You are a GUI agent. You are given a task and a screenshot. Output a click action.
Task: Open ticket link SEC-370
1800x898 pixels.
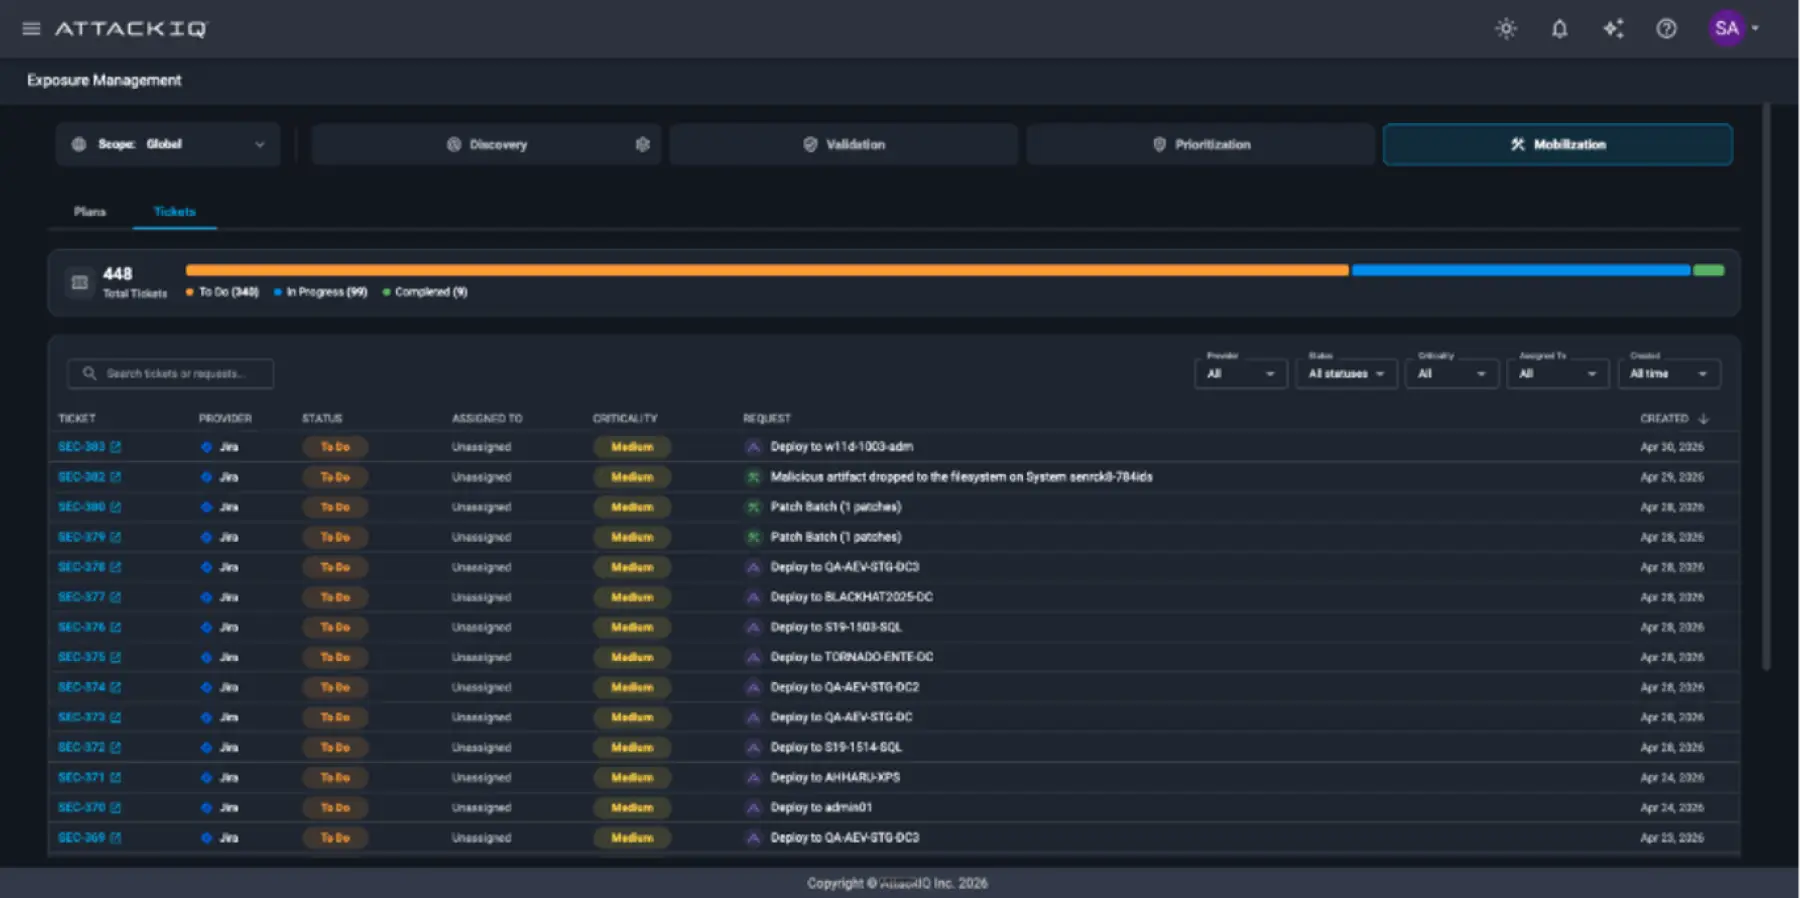(81, 807)
